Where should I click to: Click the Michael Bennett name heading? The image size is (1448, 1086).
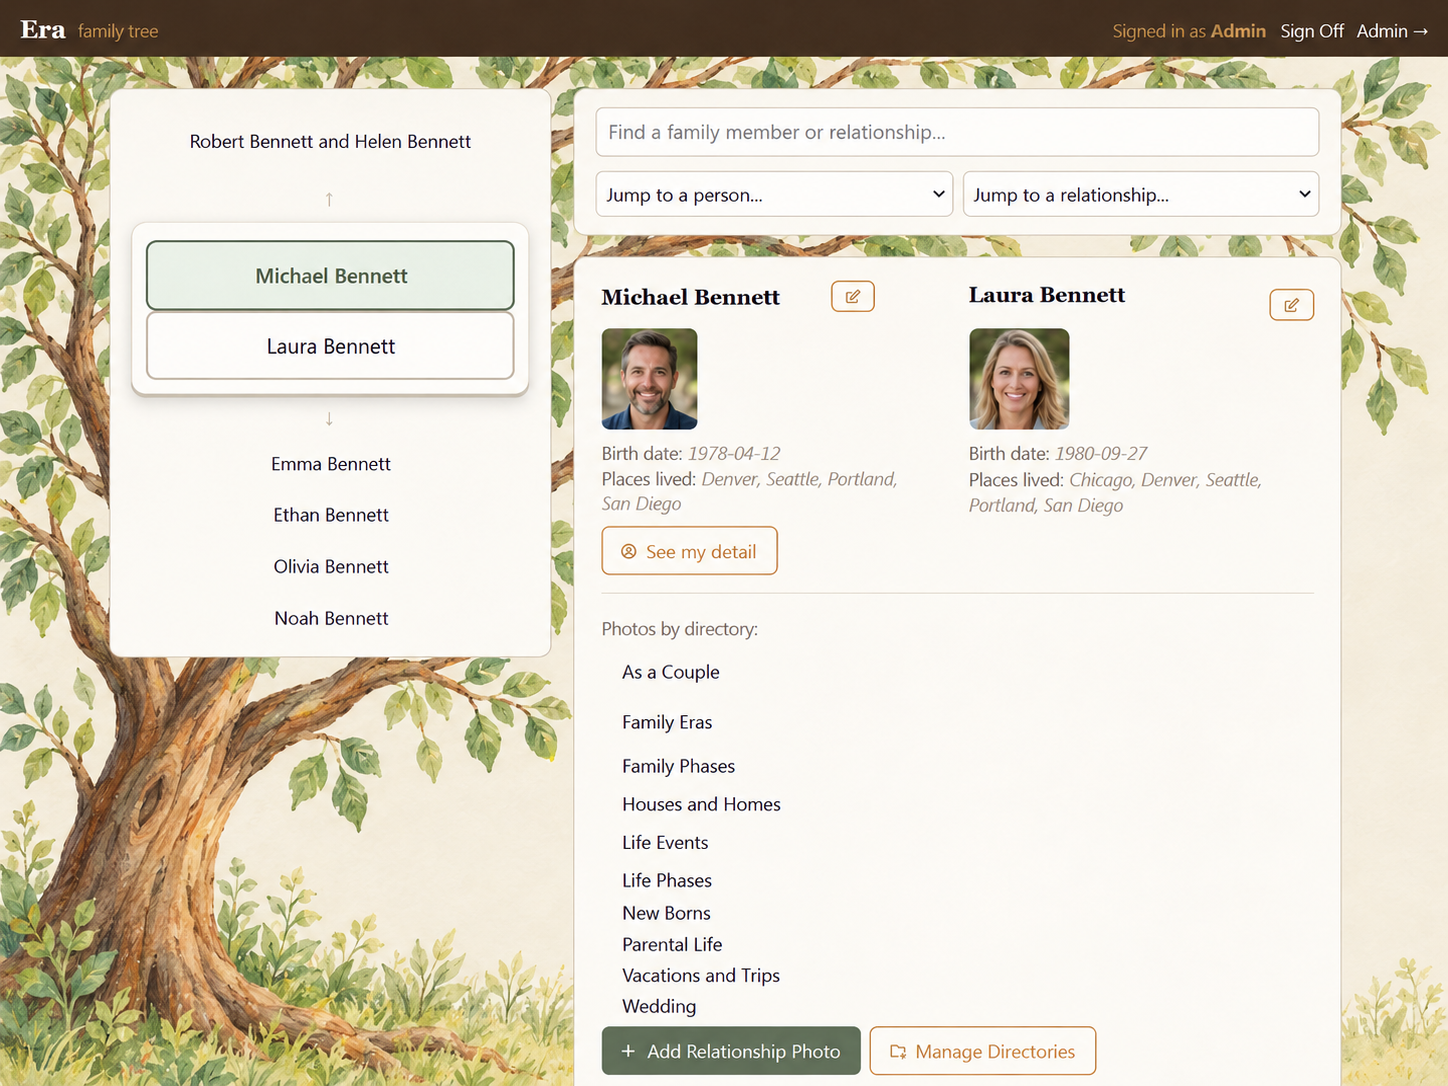pos(690,297)
